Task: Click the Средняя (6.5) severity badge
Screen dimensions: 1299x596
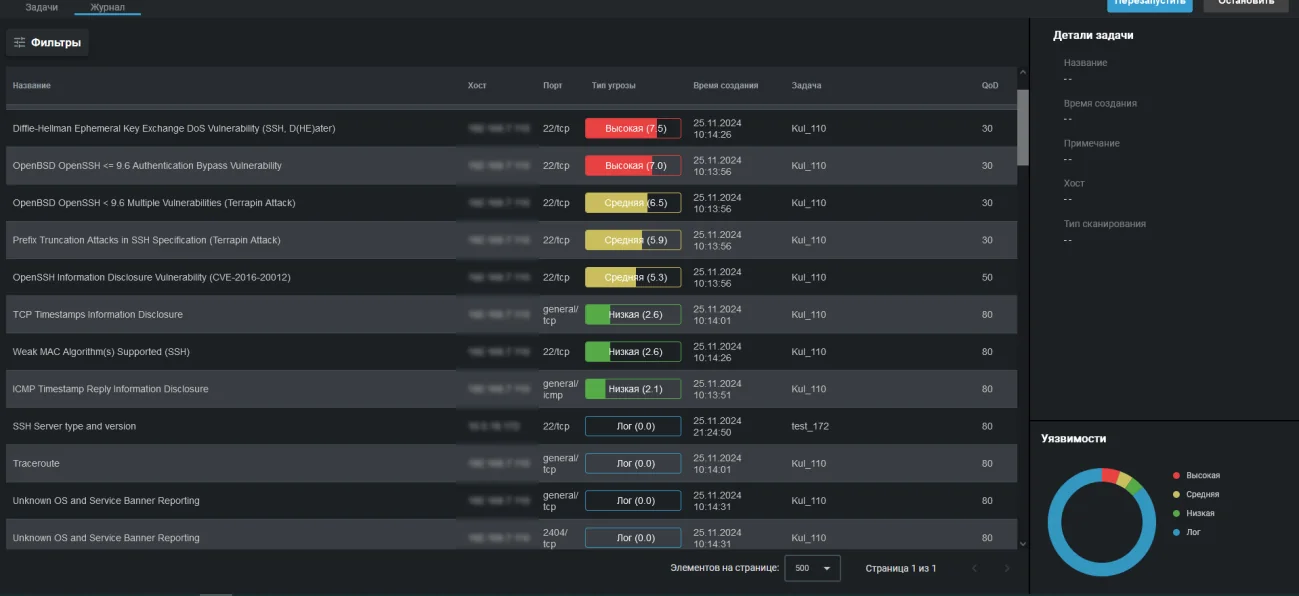Action: tap(633, 203)
